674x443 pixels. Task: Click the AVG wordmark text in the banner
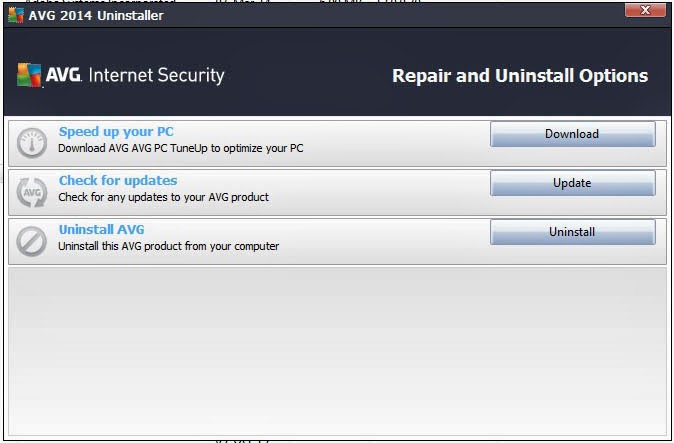click(63, 75)
